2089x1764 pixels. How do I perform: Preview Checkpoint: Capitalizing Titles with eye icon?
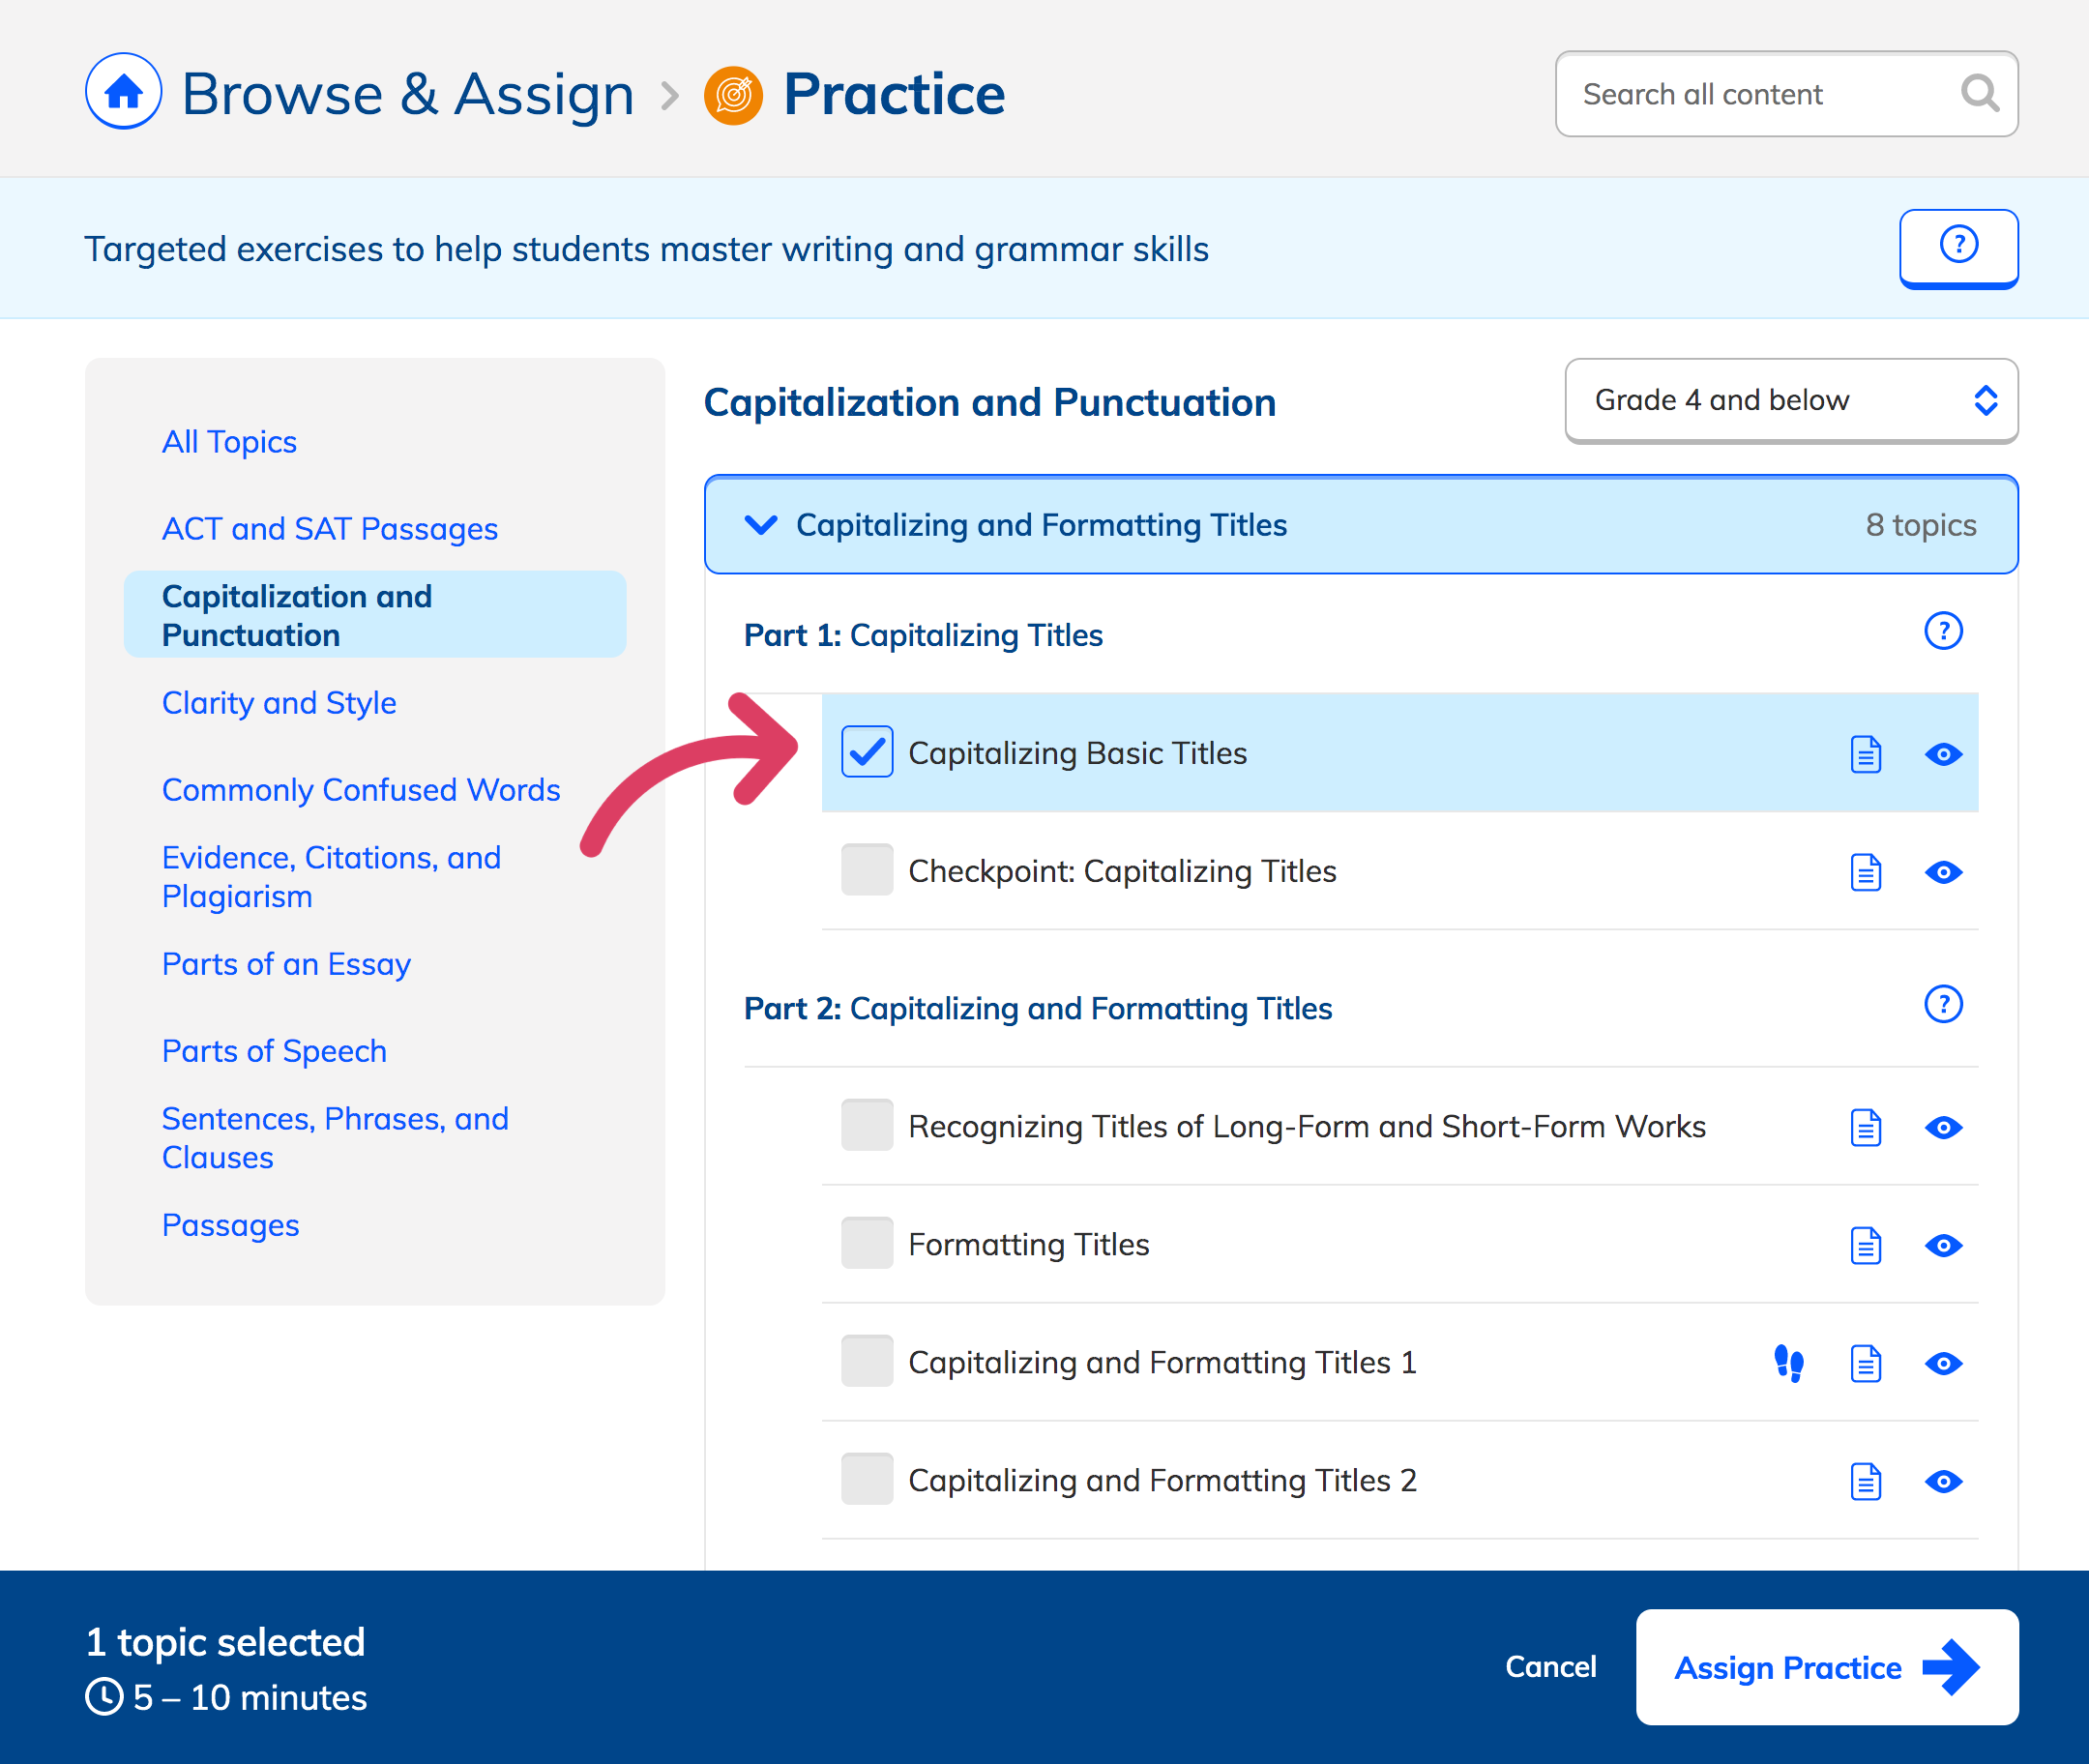[x=1943, y=872]
